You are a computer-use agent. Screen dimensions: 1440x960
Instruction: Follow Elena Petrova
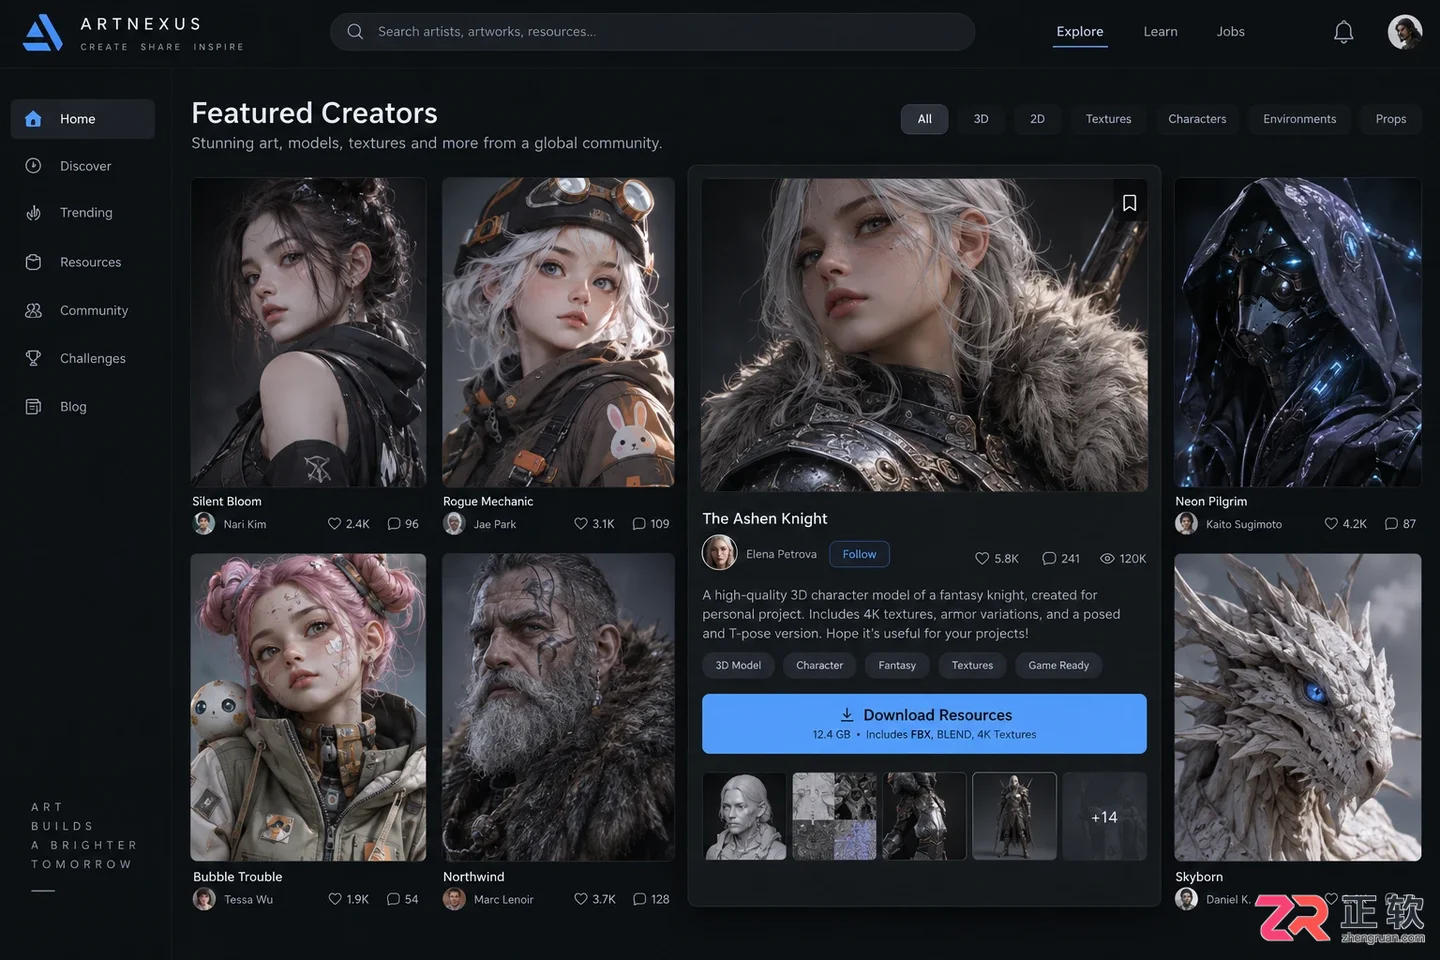(x=859, y=554)
